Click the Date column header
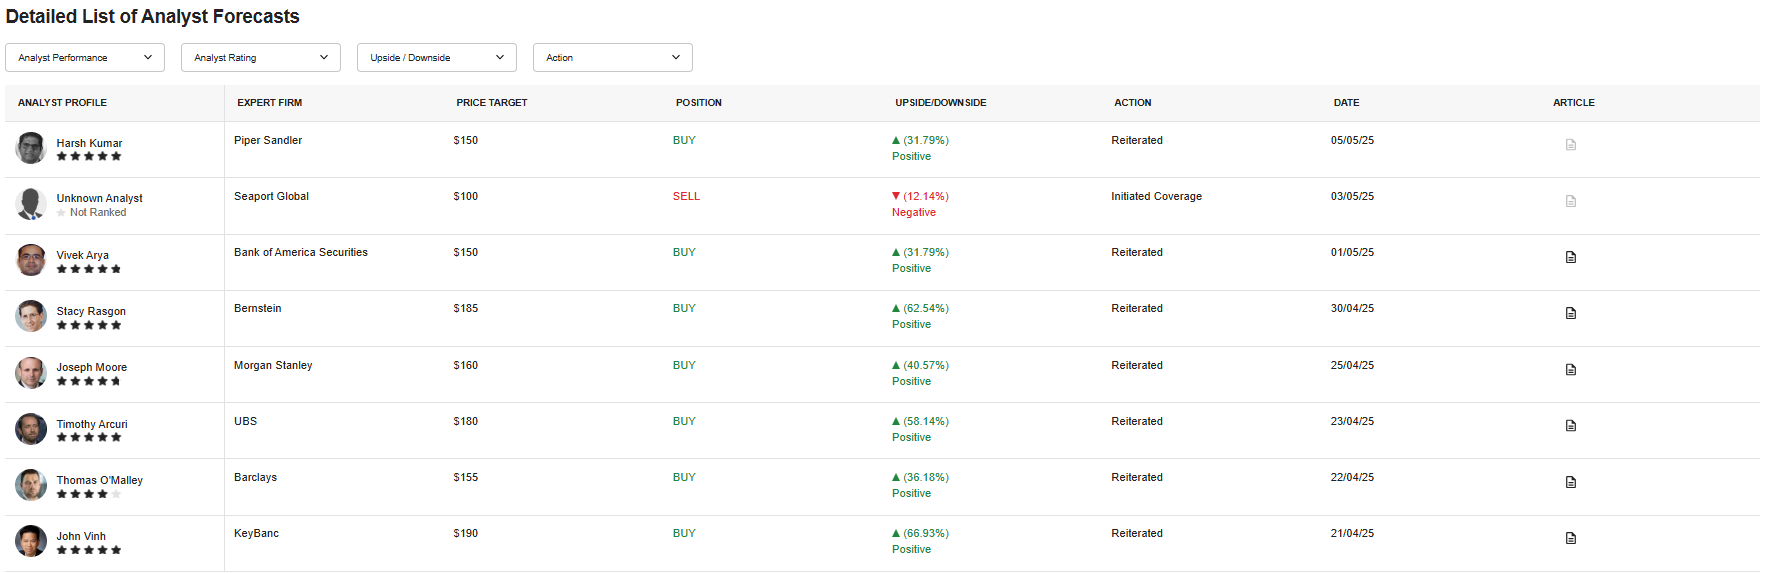 pyautogui.click(x=1346, y=103)
